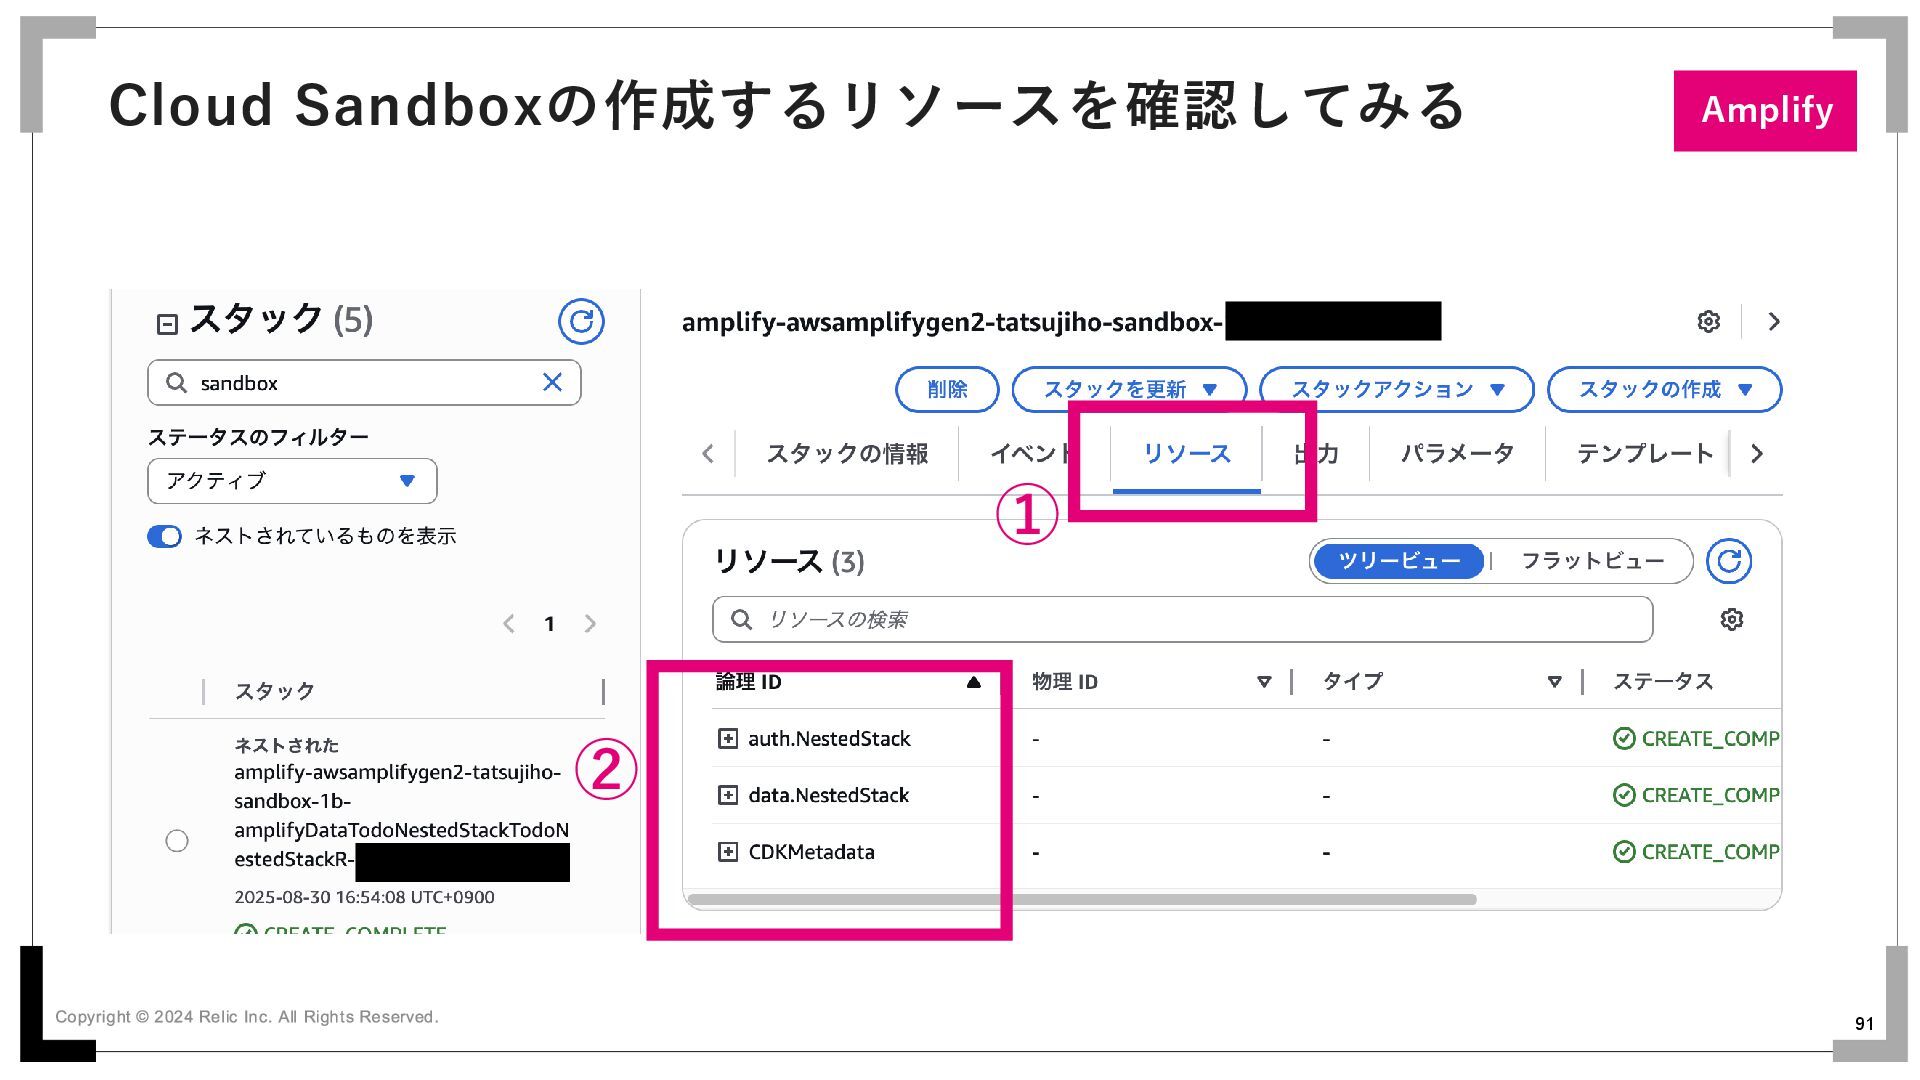Select the ツリービュー view option

(x=1399, y=561)
